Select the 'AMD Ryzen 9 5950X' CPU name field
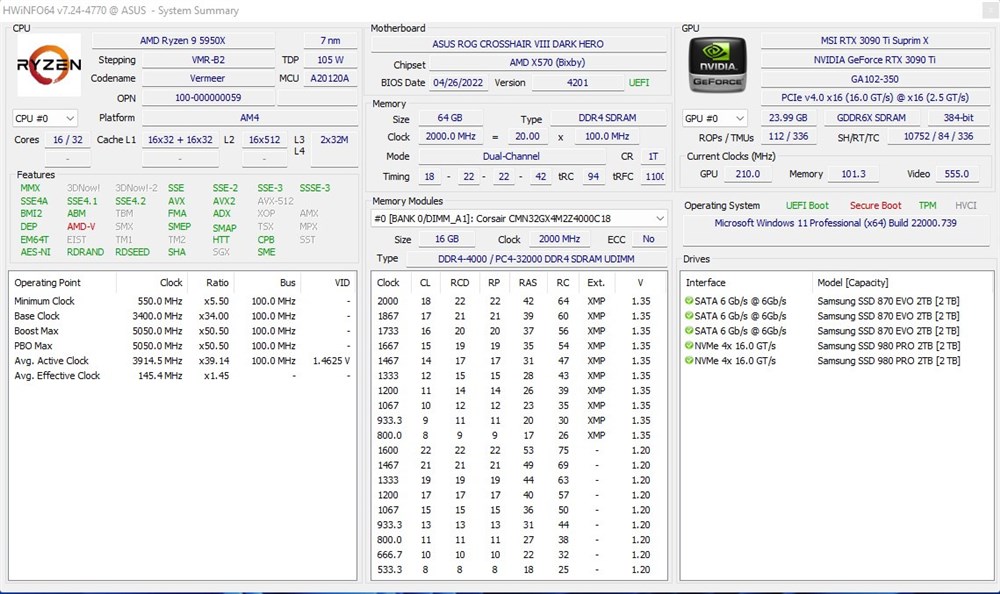The width and height of the screenshot is (1000, 594). 183,40
